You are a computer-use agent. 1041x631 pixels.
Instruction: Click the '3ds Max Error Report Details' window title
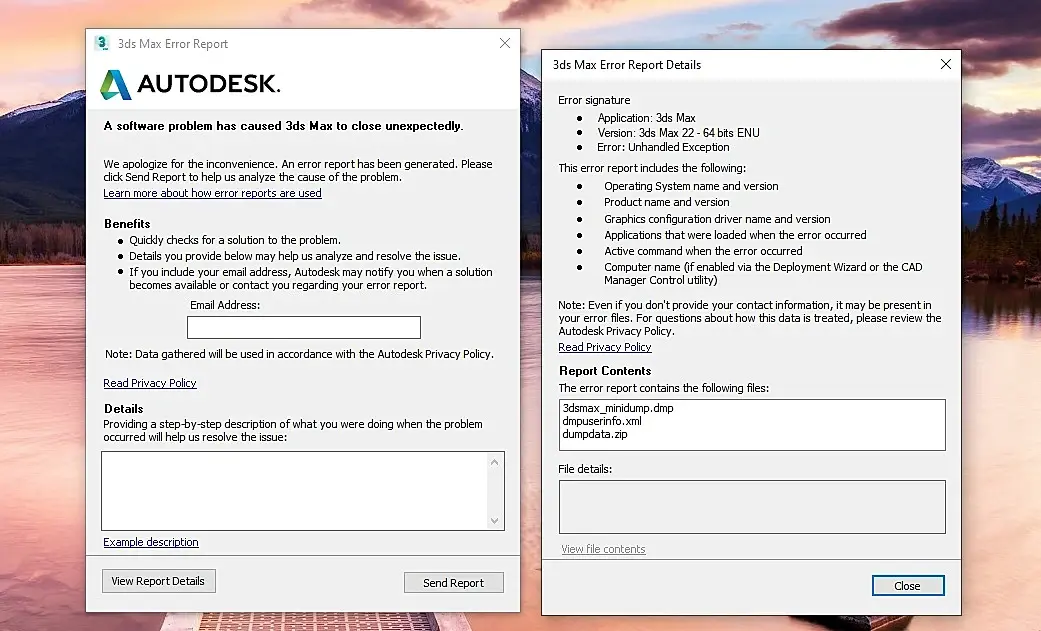pos(627,65)
